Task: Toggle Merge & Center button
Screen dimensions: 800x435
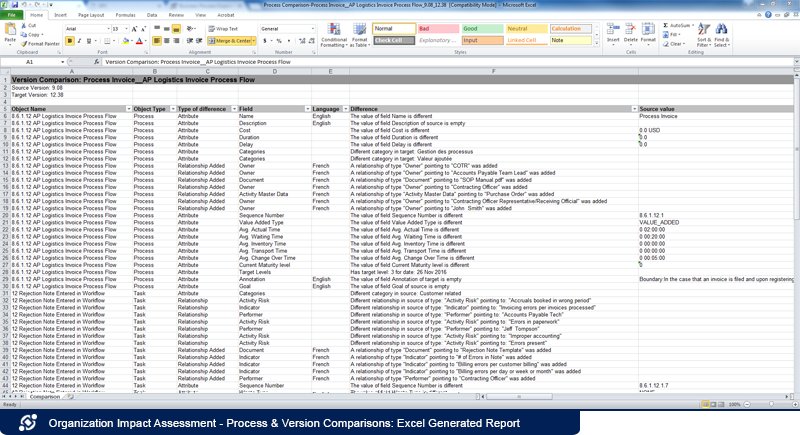Action: click(234, 41)
